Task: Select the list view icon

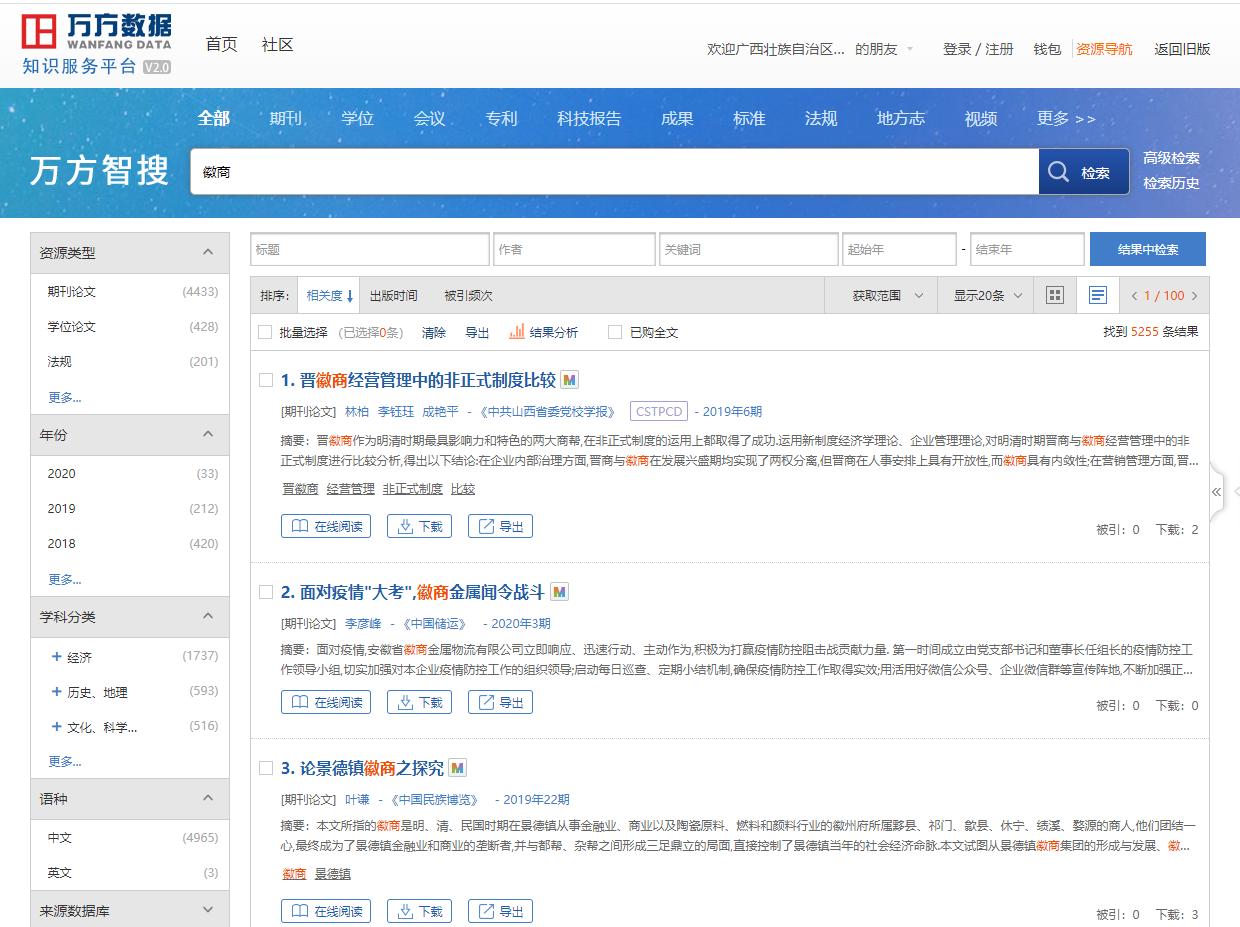Action: pyautogui.click(x=1097, y=295)
